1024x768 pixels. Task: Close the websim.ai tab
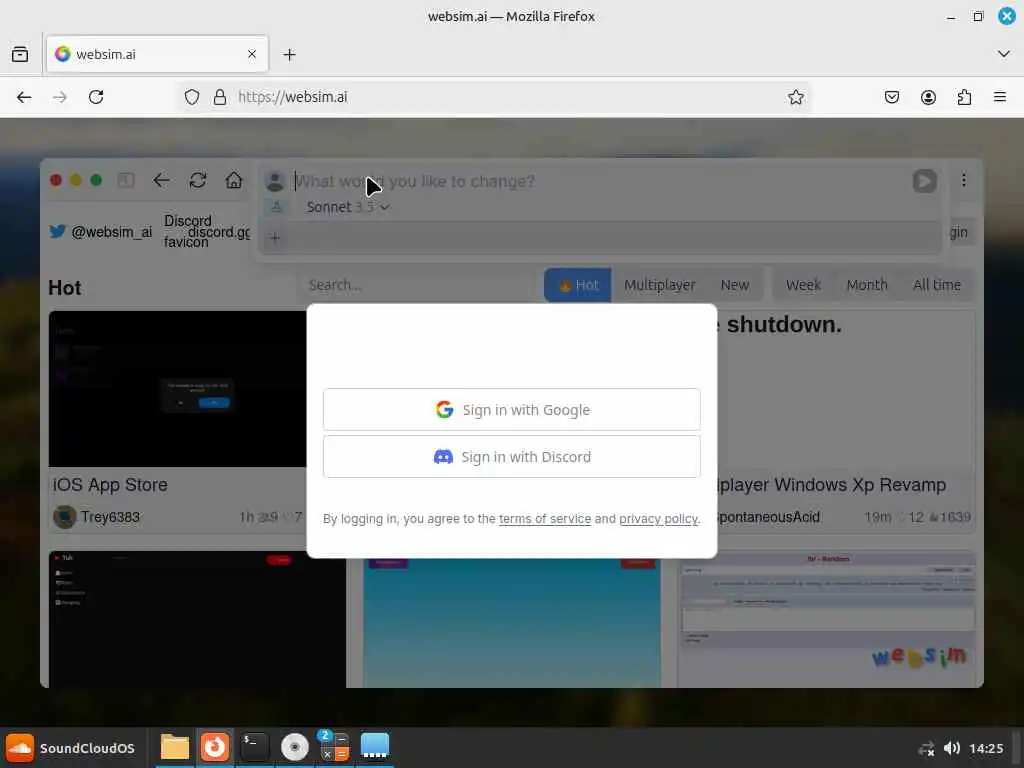(252, 54)
